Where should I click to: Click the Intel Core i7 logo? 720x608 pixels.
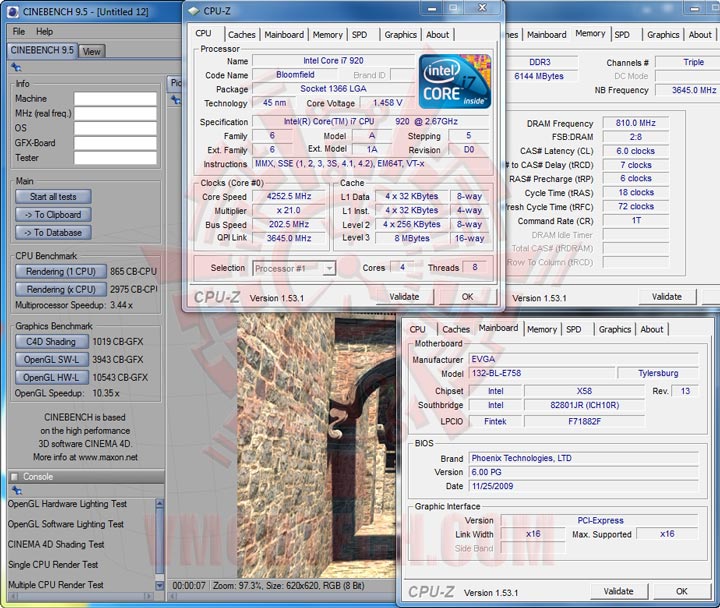[455, 81]
